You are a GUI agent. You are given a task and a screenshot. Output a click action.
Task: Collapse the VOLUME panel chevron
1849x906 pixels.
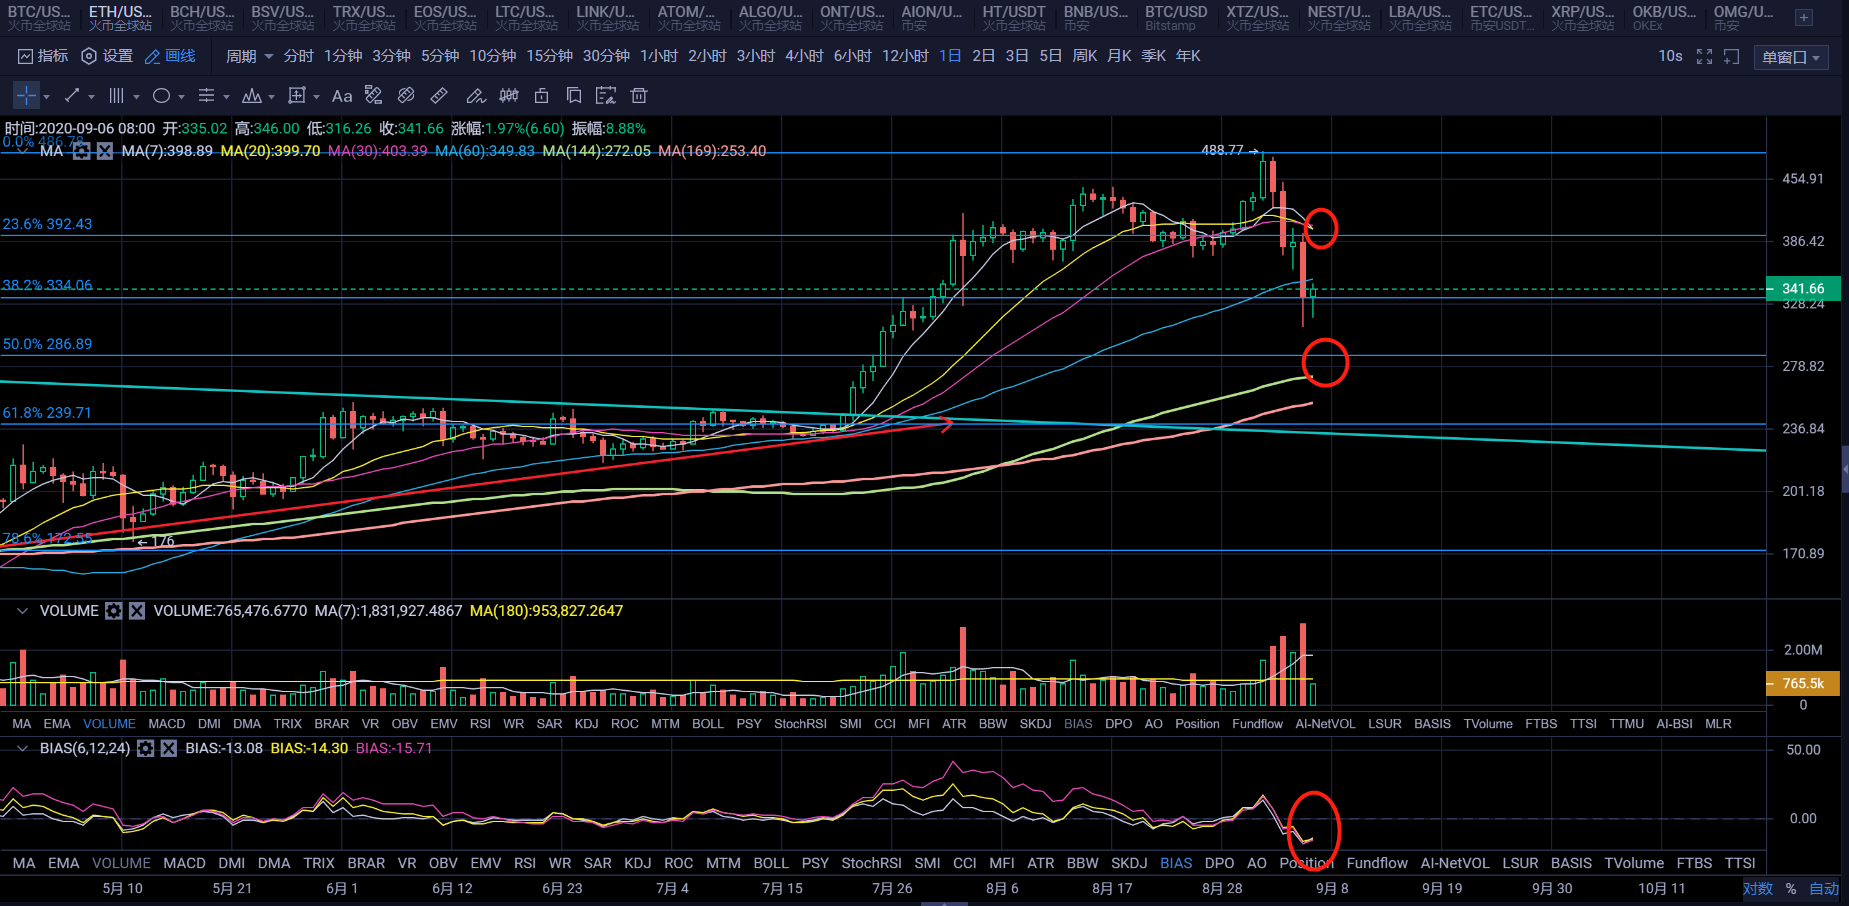point(22,611)
